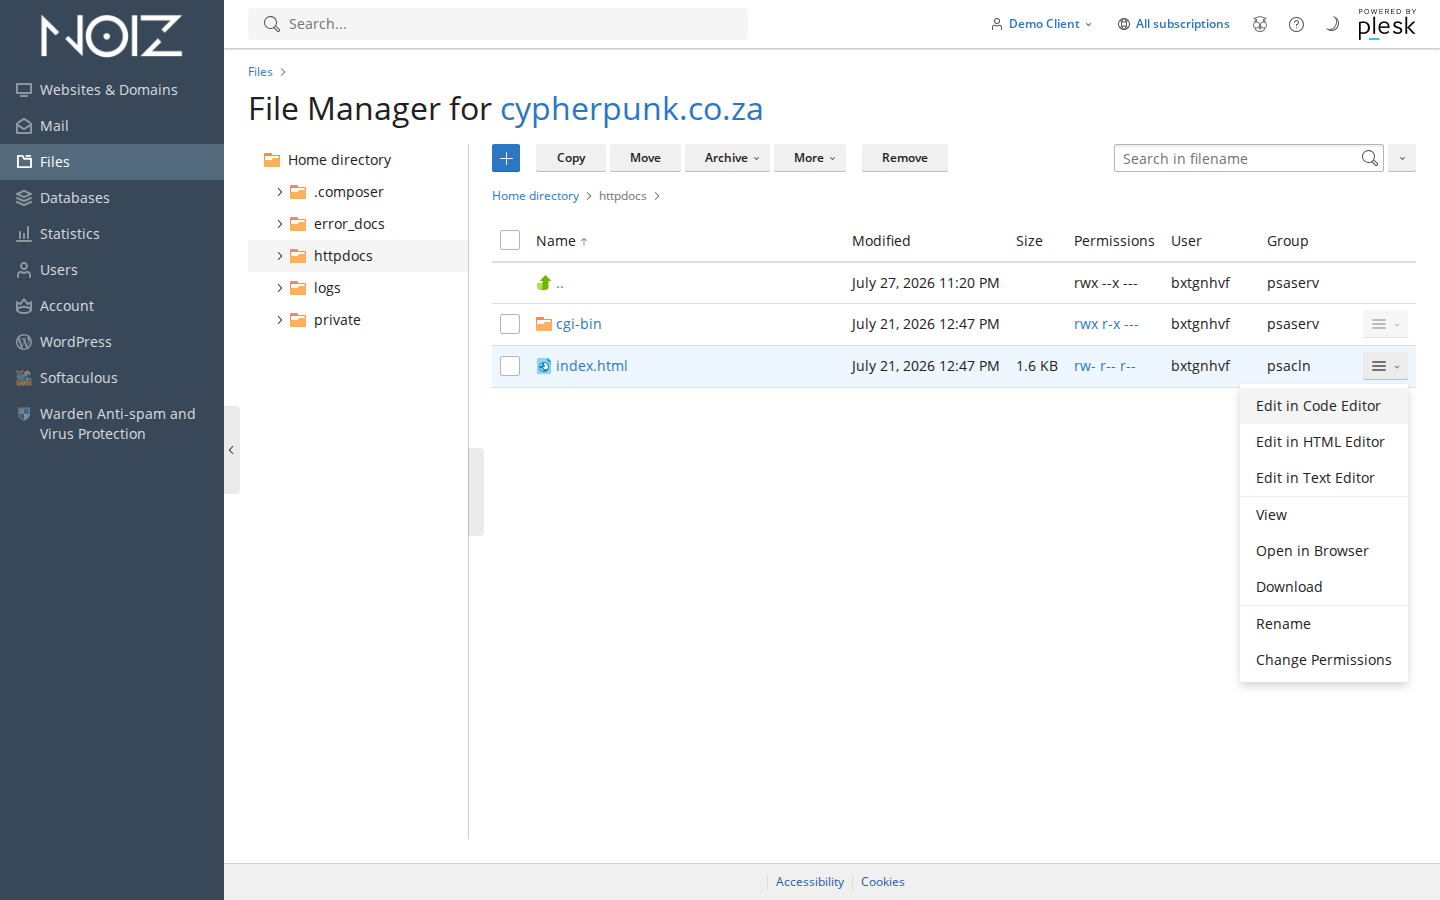Image resolution: width=1440 pixels, height=900 pixels.
Task: Open All subscriptions link
Action: (1182, 24)
